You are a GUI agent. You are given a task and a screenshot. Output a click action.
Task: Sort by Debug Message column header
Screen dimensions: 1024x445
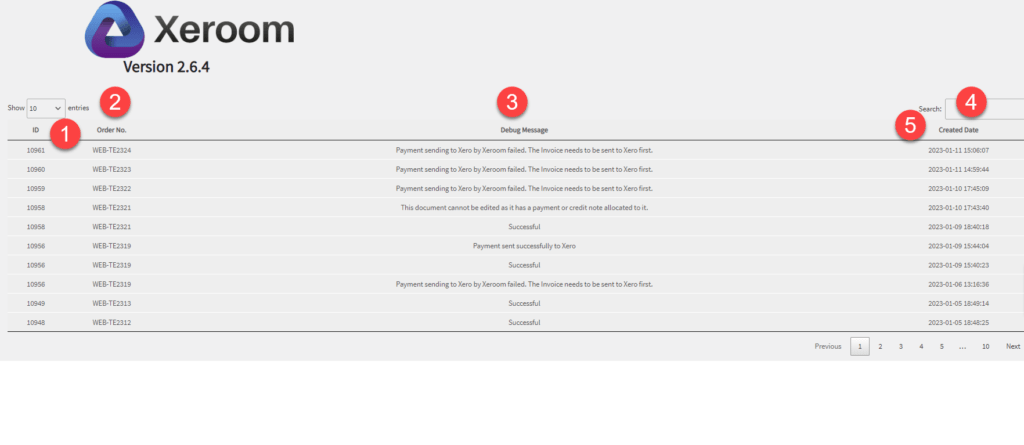coord(524,130)
